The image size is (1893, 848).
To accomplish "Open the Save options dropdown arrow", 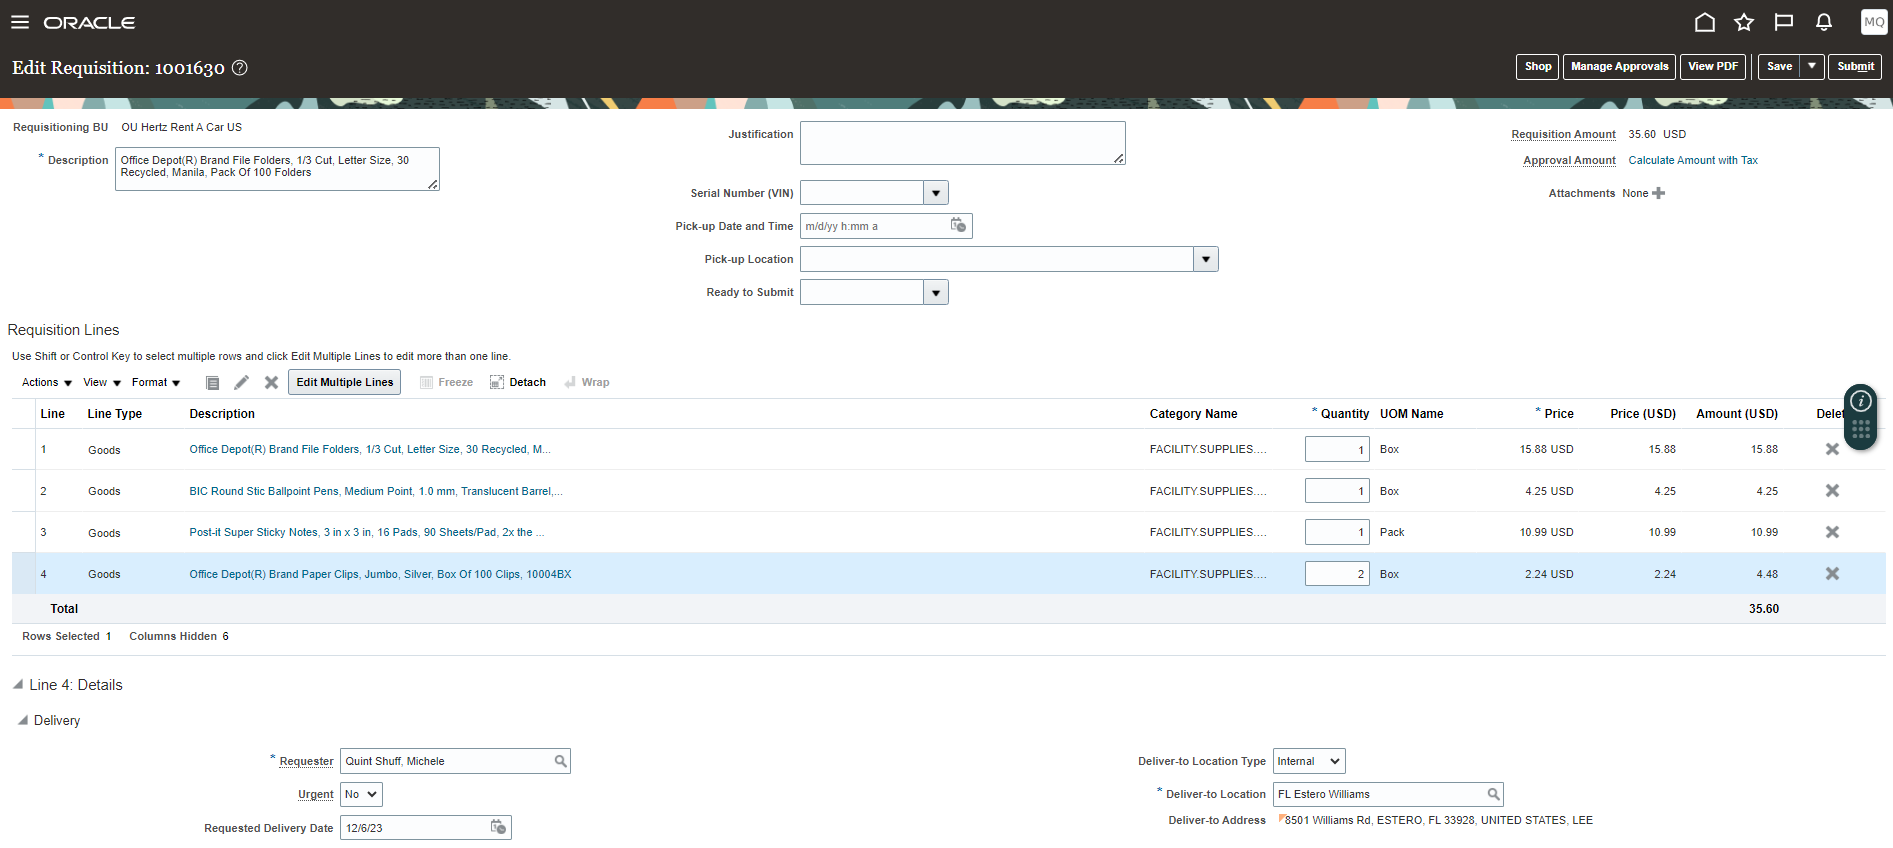I will coord(1812,66).
